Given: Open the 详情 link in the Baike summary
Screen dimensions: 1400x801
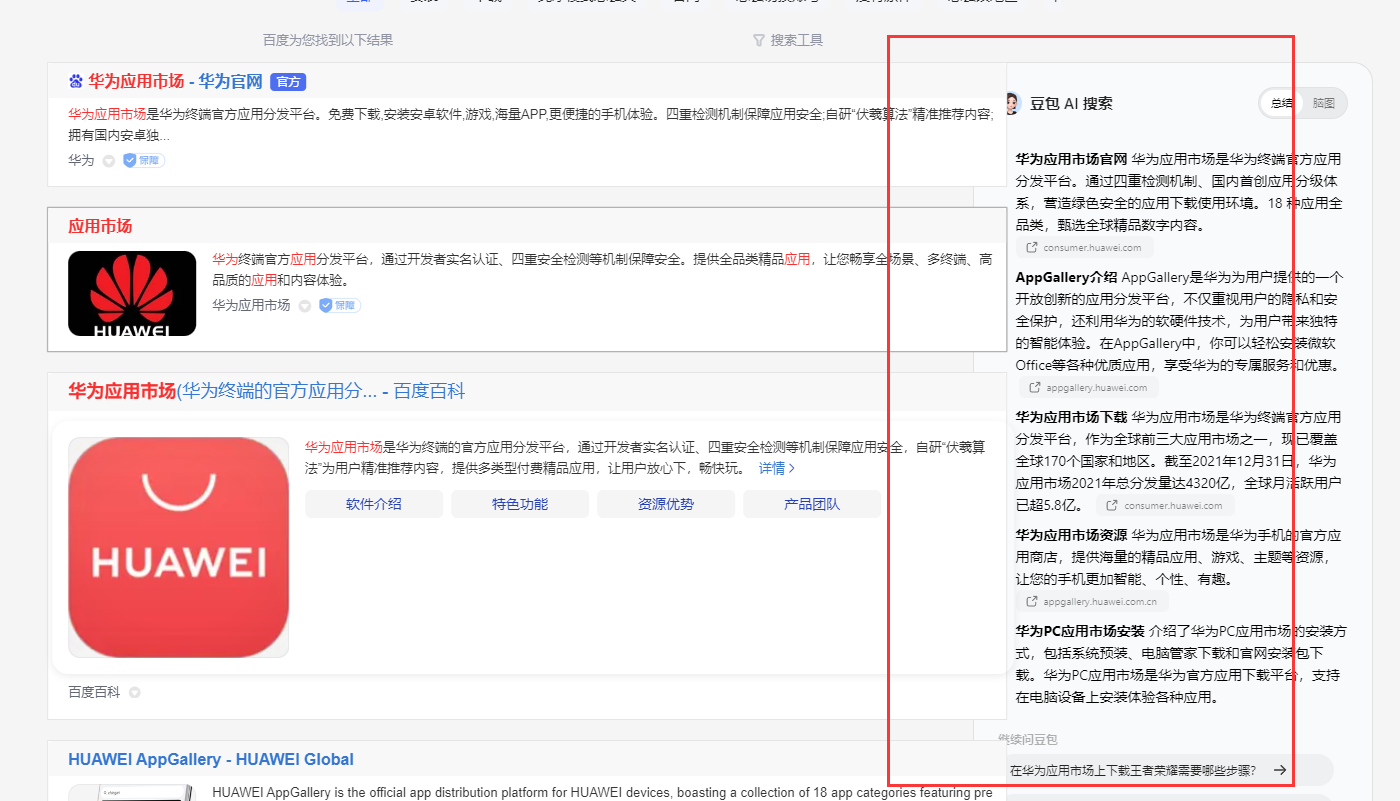Looking at the screenshot, I should point(777,468).
